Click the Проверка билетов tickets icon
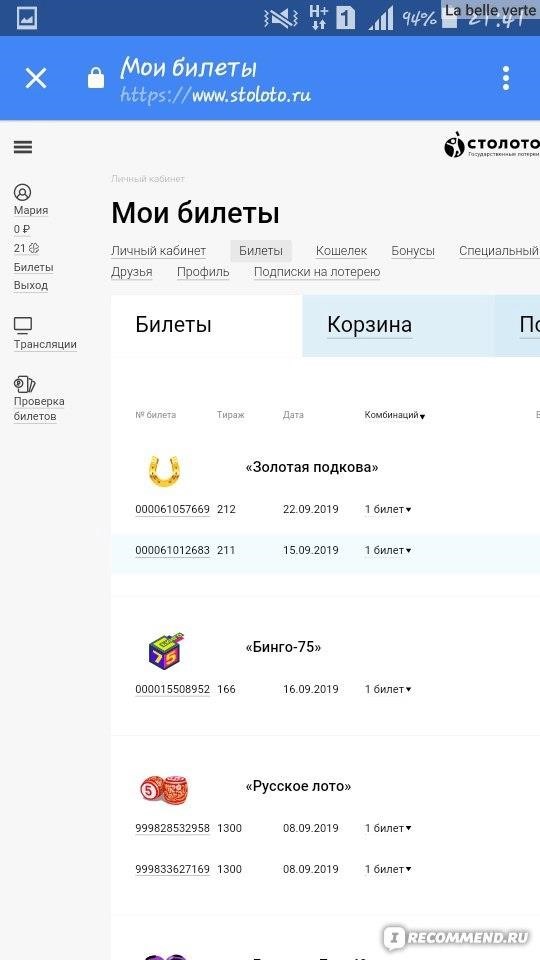 click(x=24, y=384)
